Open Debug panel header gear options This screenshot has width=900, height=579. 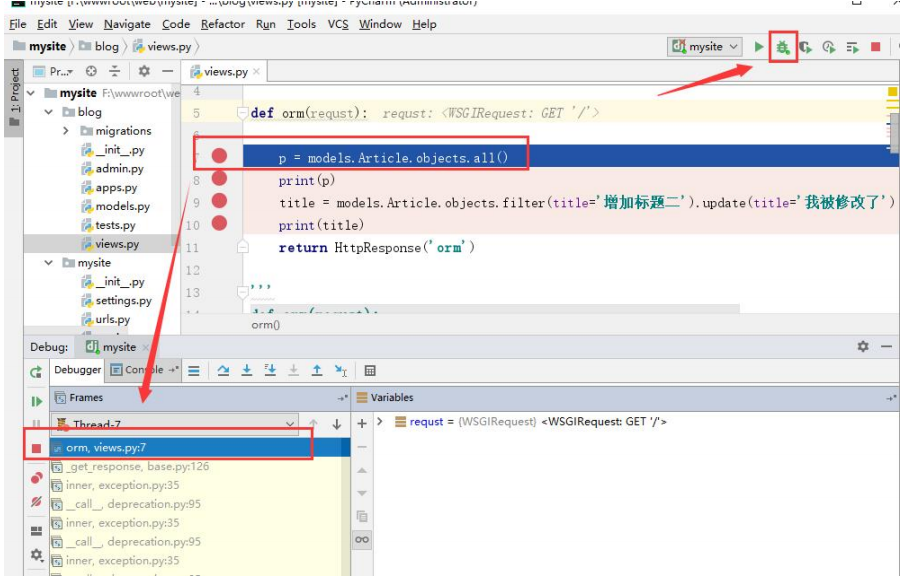[x=863, y=347]
